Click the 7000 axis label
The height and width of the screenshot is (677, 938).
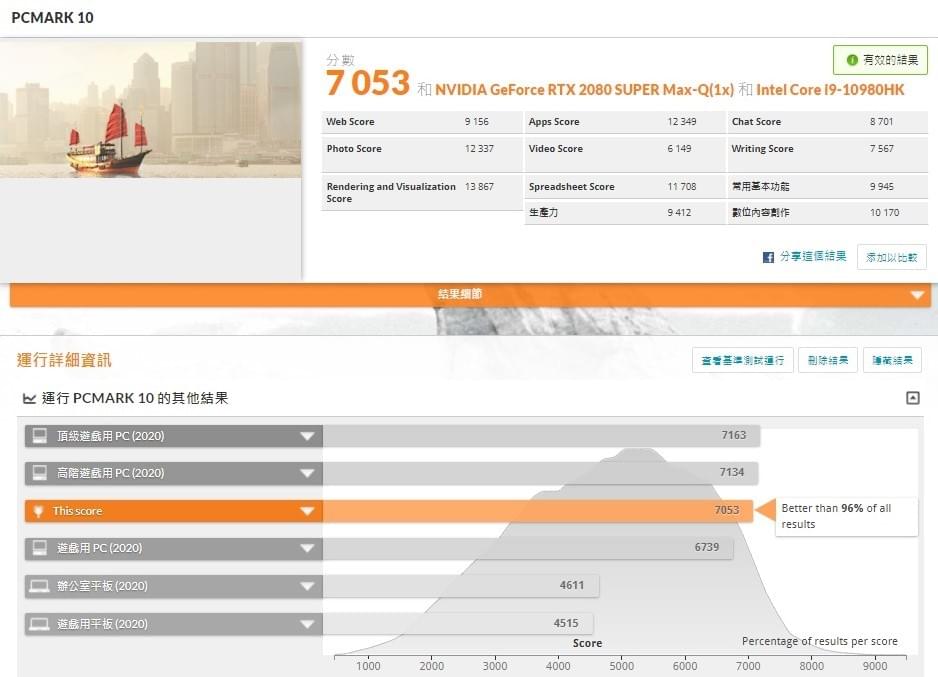pyautogui.click(x=748, y=666)
